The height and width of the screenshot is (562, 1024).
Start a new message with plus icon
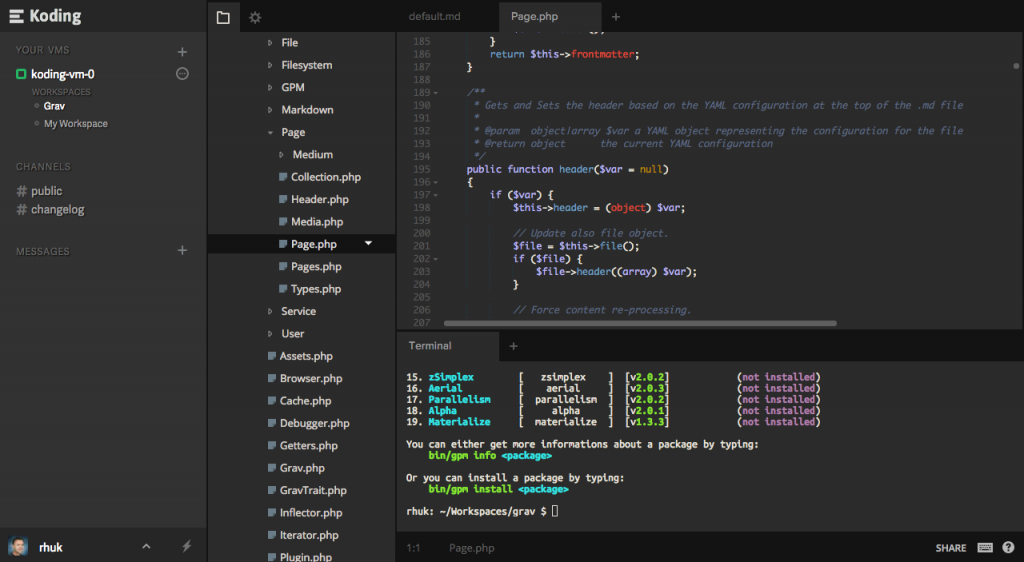pos(182,251)
